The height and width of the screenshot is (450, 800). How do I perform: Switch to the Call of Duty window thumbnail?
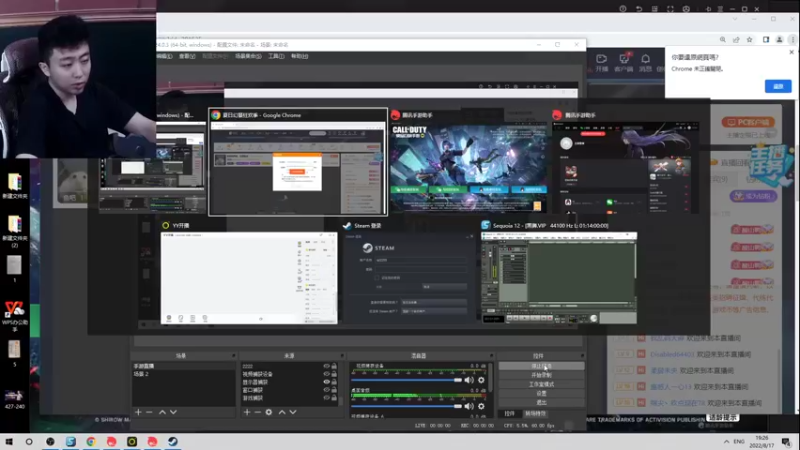468,162
